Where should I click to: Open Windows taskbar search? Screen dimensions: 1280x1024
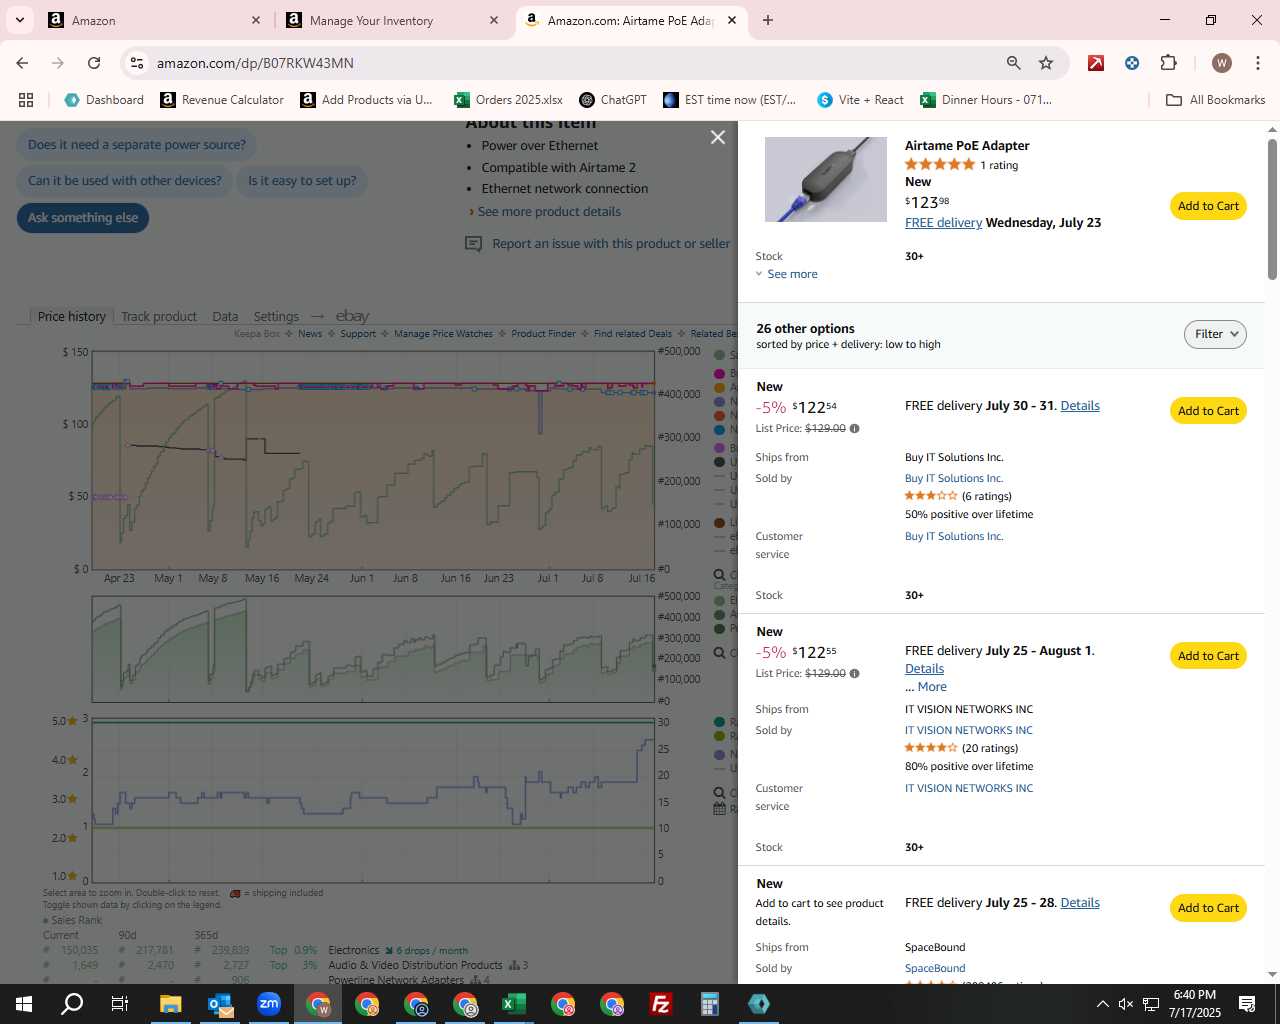pyautogui.click(x=72, y=1004)
